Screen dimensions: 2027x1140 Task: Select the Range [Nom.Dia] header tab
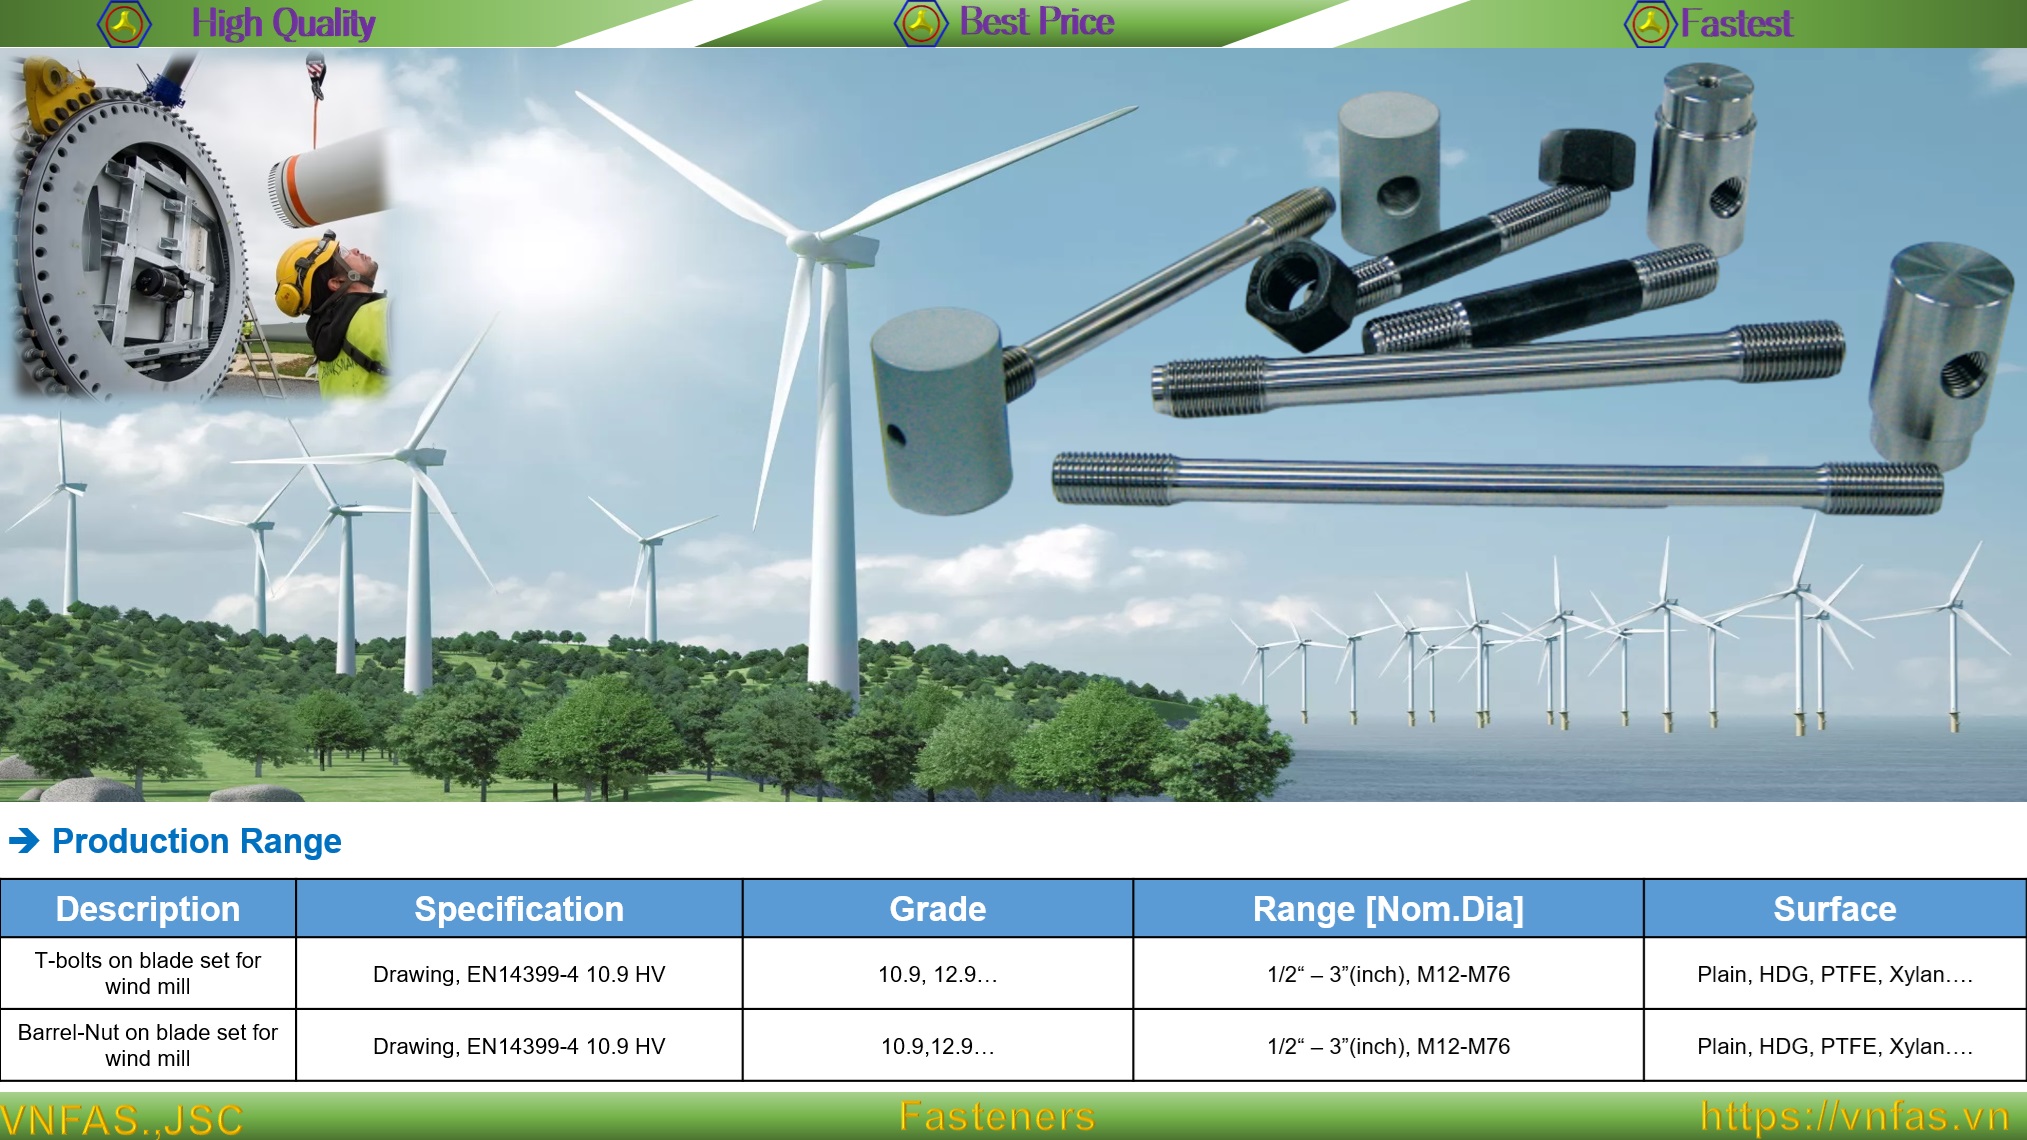click(x=1390, y=910)
